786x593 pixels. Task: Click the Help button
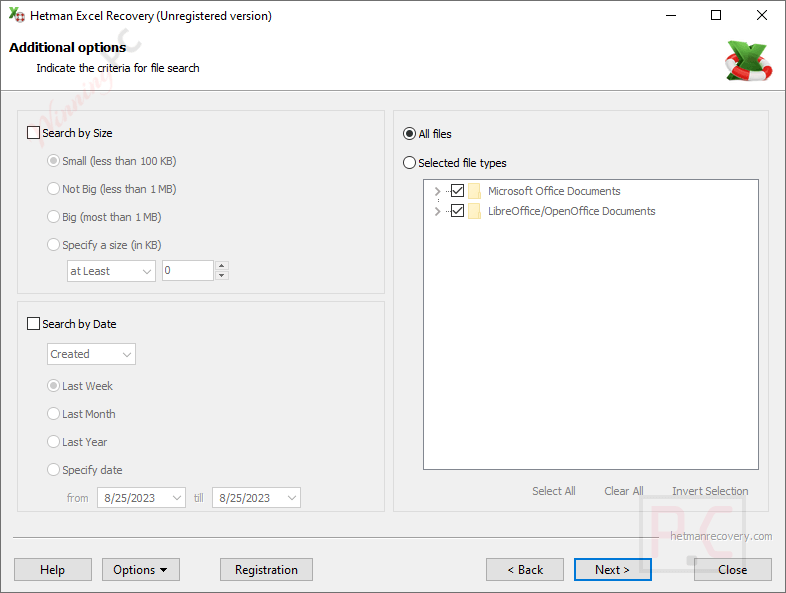[53, 570]
